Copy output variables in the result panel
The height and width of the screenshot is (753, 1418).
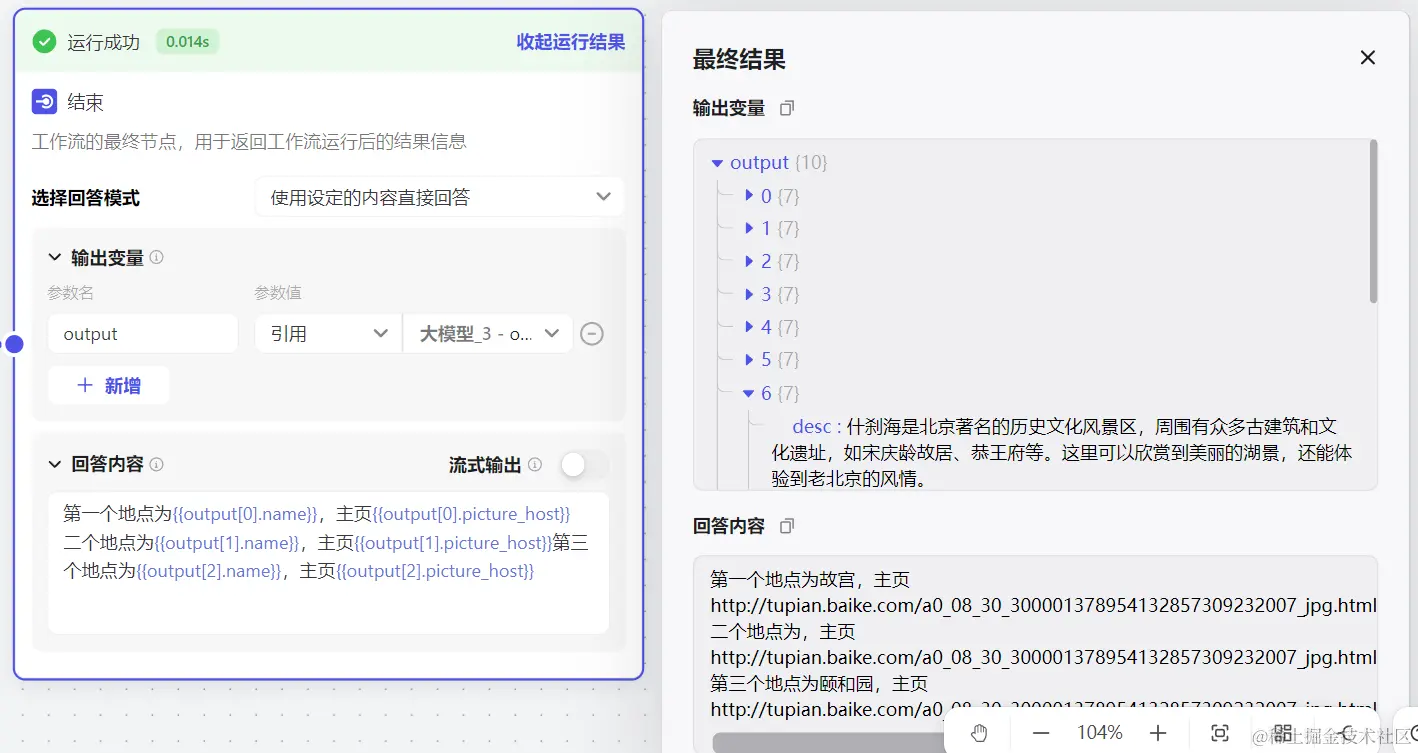[787, 108]
